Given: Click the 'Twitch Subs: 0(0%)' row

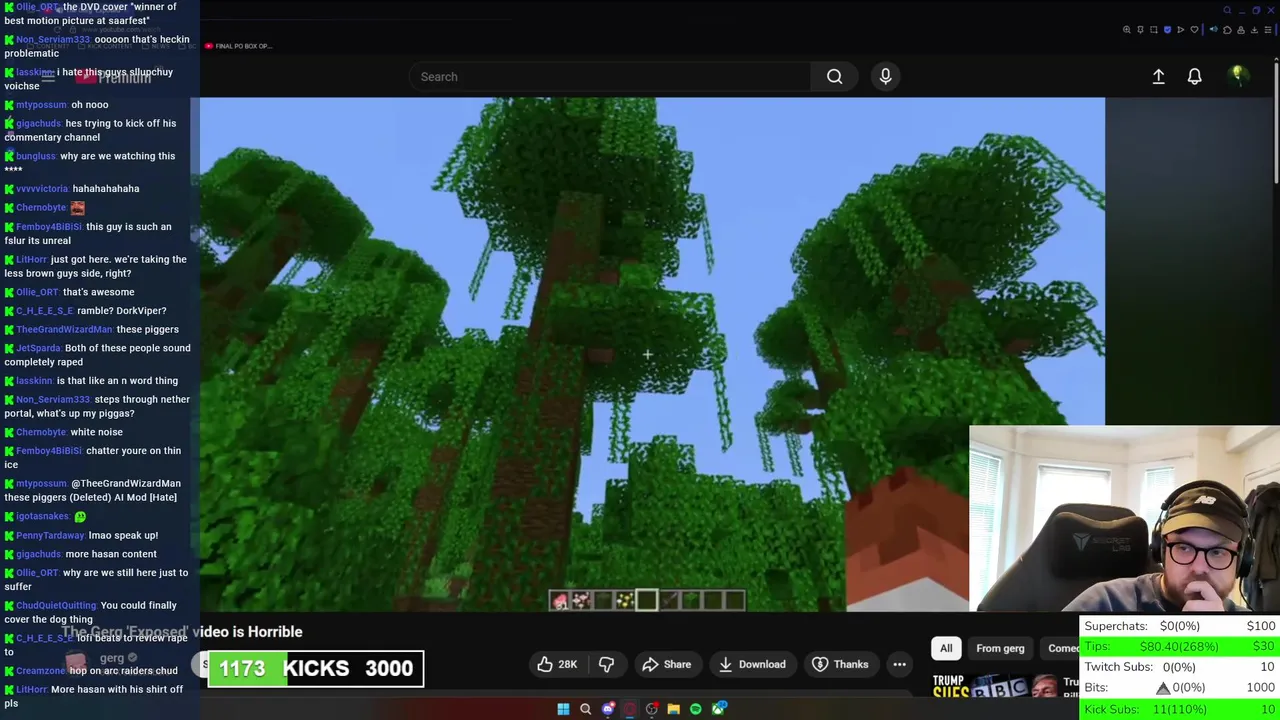Looking at the screenshot, I should (1180, 667).
